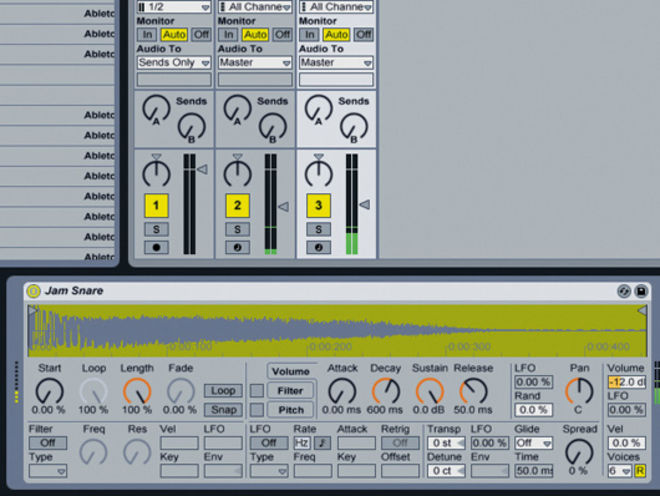Viewport: 660px width, 496px height.
Task: Solo track 2
Action: (x=237, y=229)
